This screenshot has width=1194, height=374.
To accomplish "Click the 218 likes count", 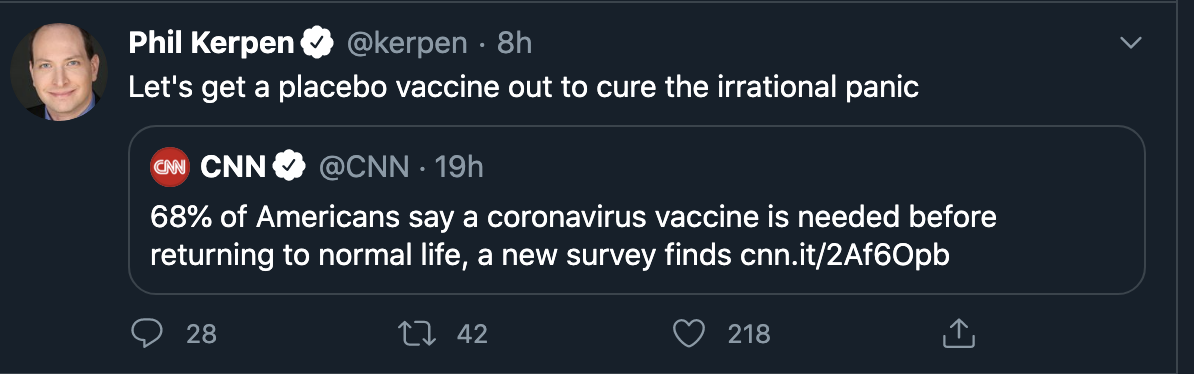I will (x=749, y=334).
